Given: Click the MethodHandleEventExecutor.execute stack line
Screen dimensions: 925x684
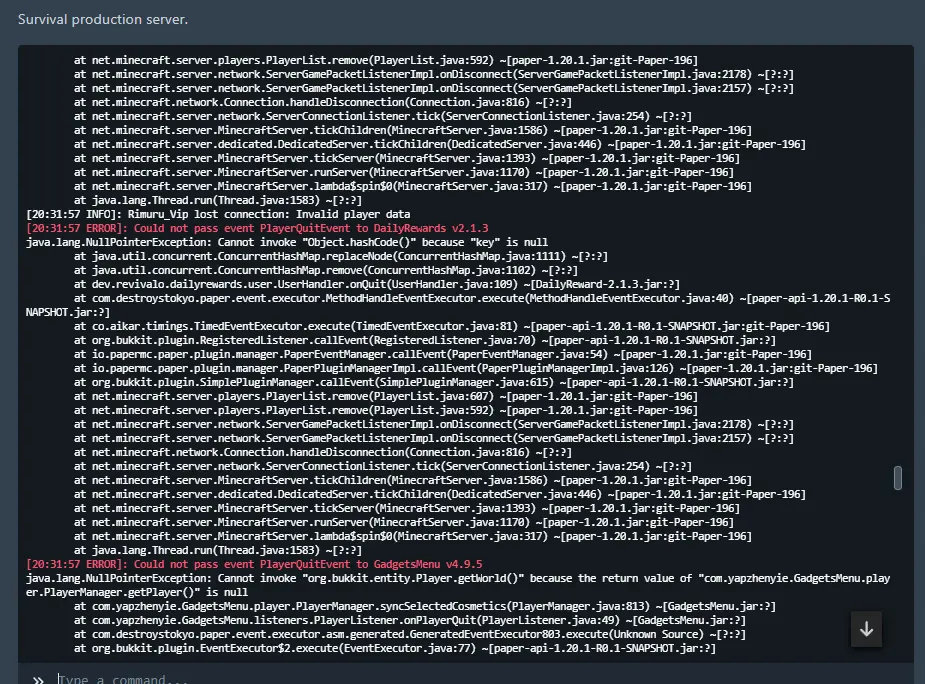Looking at the screenshot, I should coord(458,305).
